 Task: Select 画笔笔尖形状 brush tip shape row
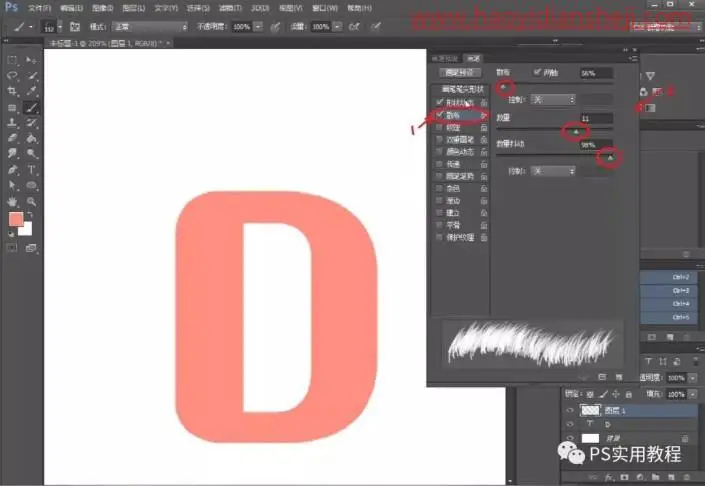point(460,89)
